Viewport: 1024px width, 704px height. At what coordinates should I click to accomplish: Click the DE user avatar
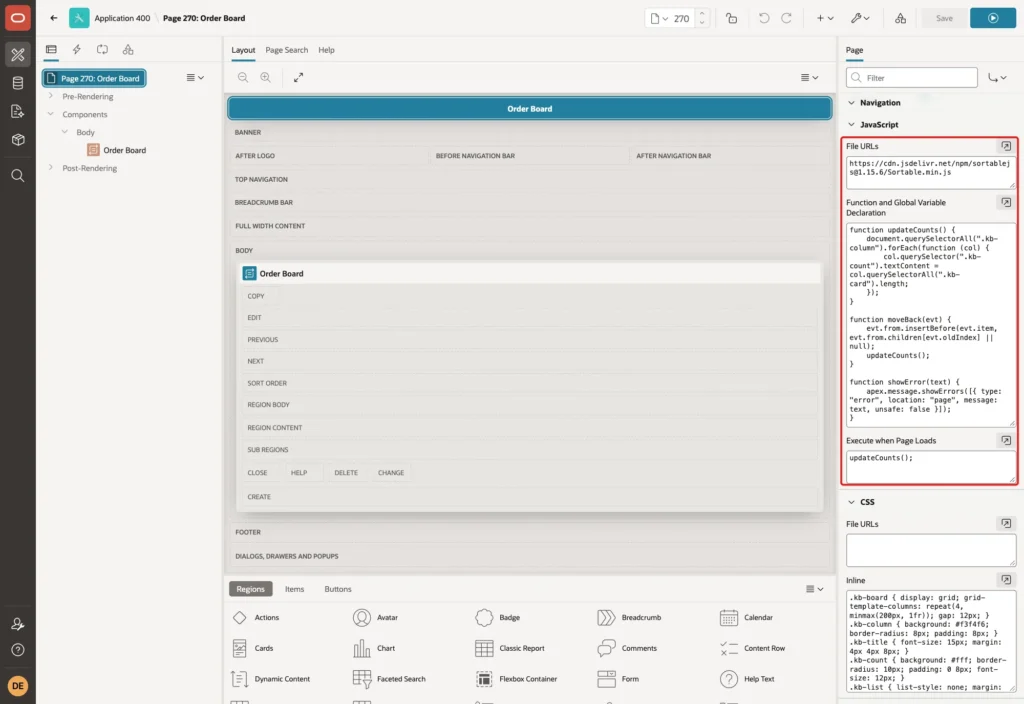pyautogui.click(x=18, y=686)
